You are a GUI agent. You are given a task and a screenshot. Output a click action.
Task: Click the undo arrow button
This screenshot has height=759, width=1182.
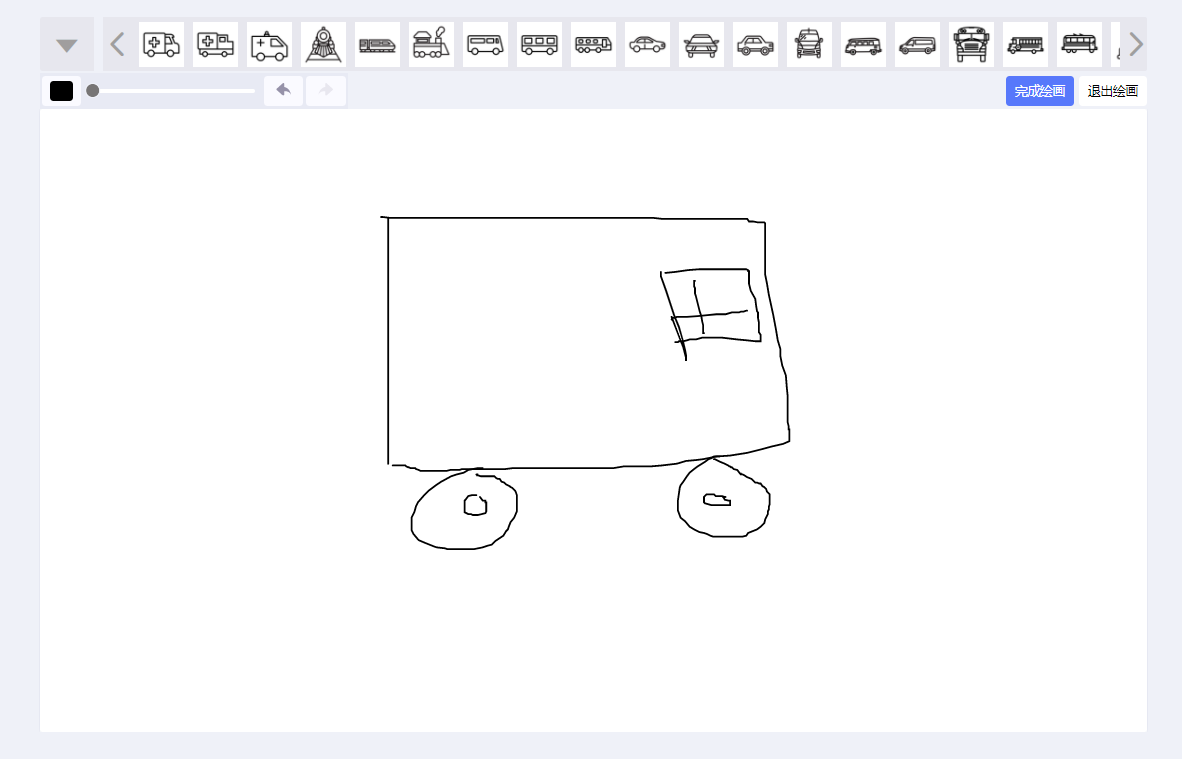(x=284, y=91)
